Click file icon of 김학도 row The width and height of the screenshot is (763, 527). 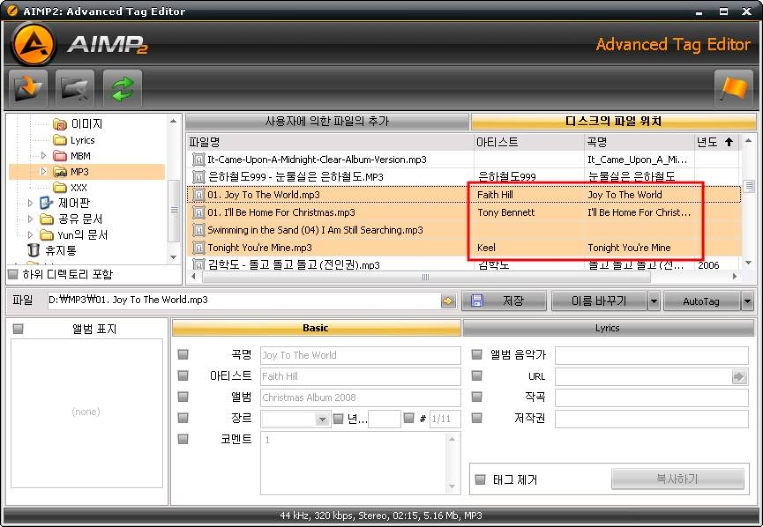point(199,265)
